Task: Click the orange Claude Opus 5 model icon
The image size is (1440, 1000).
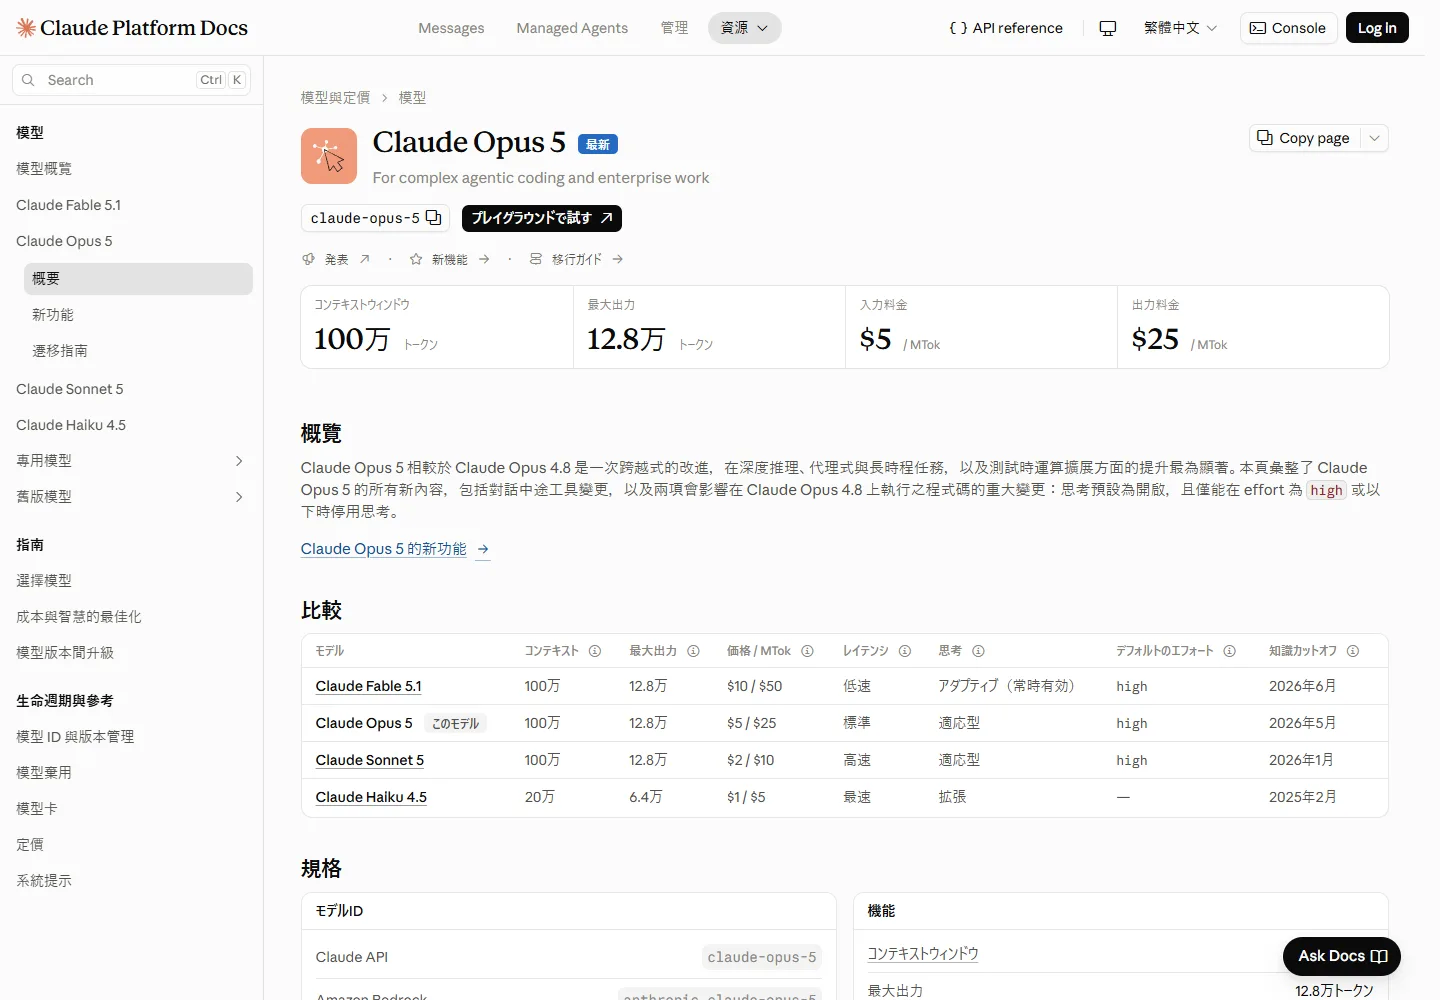Action: click(x=329, y=156)
